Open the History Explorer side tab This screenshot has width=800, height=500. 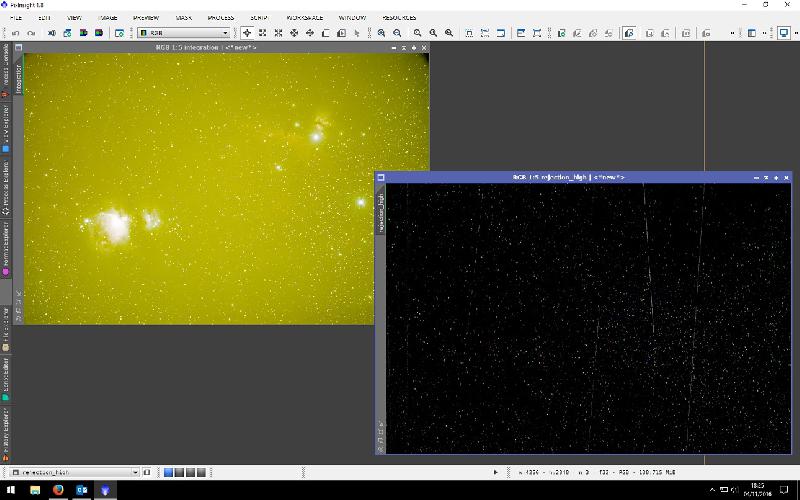[6, 434]
